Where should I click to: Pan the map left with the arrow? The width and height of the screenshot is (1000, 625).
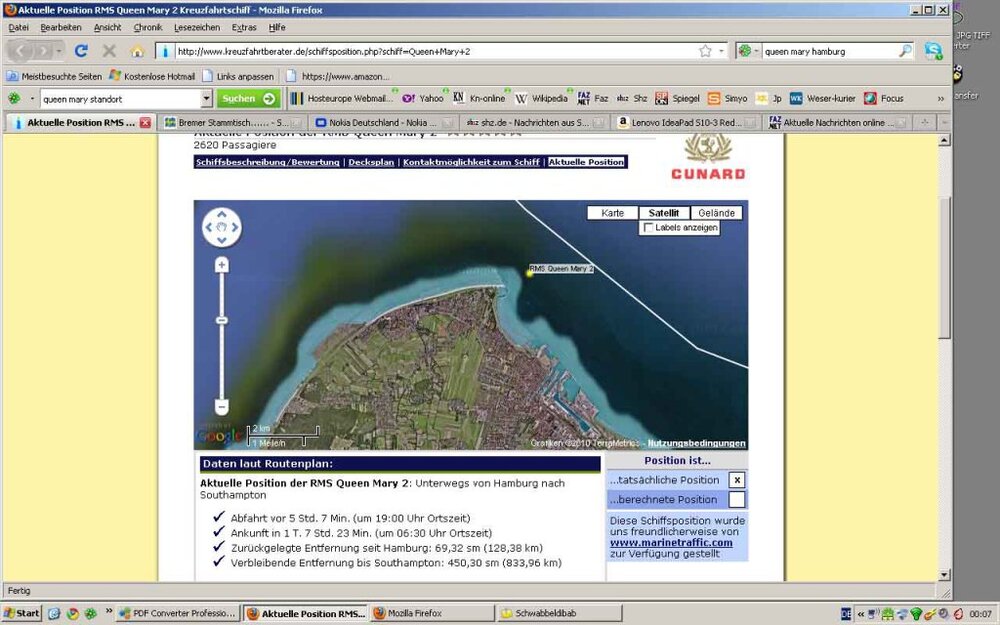[x=208, y=227]
